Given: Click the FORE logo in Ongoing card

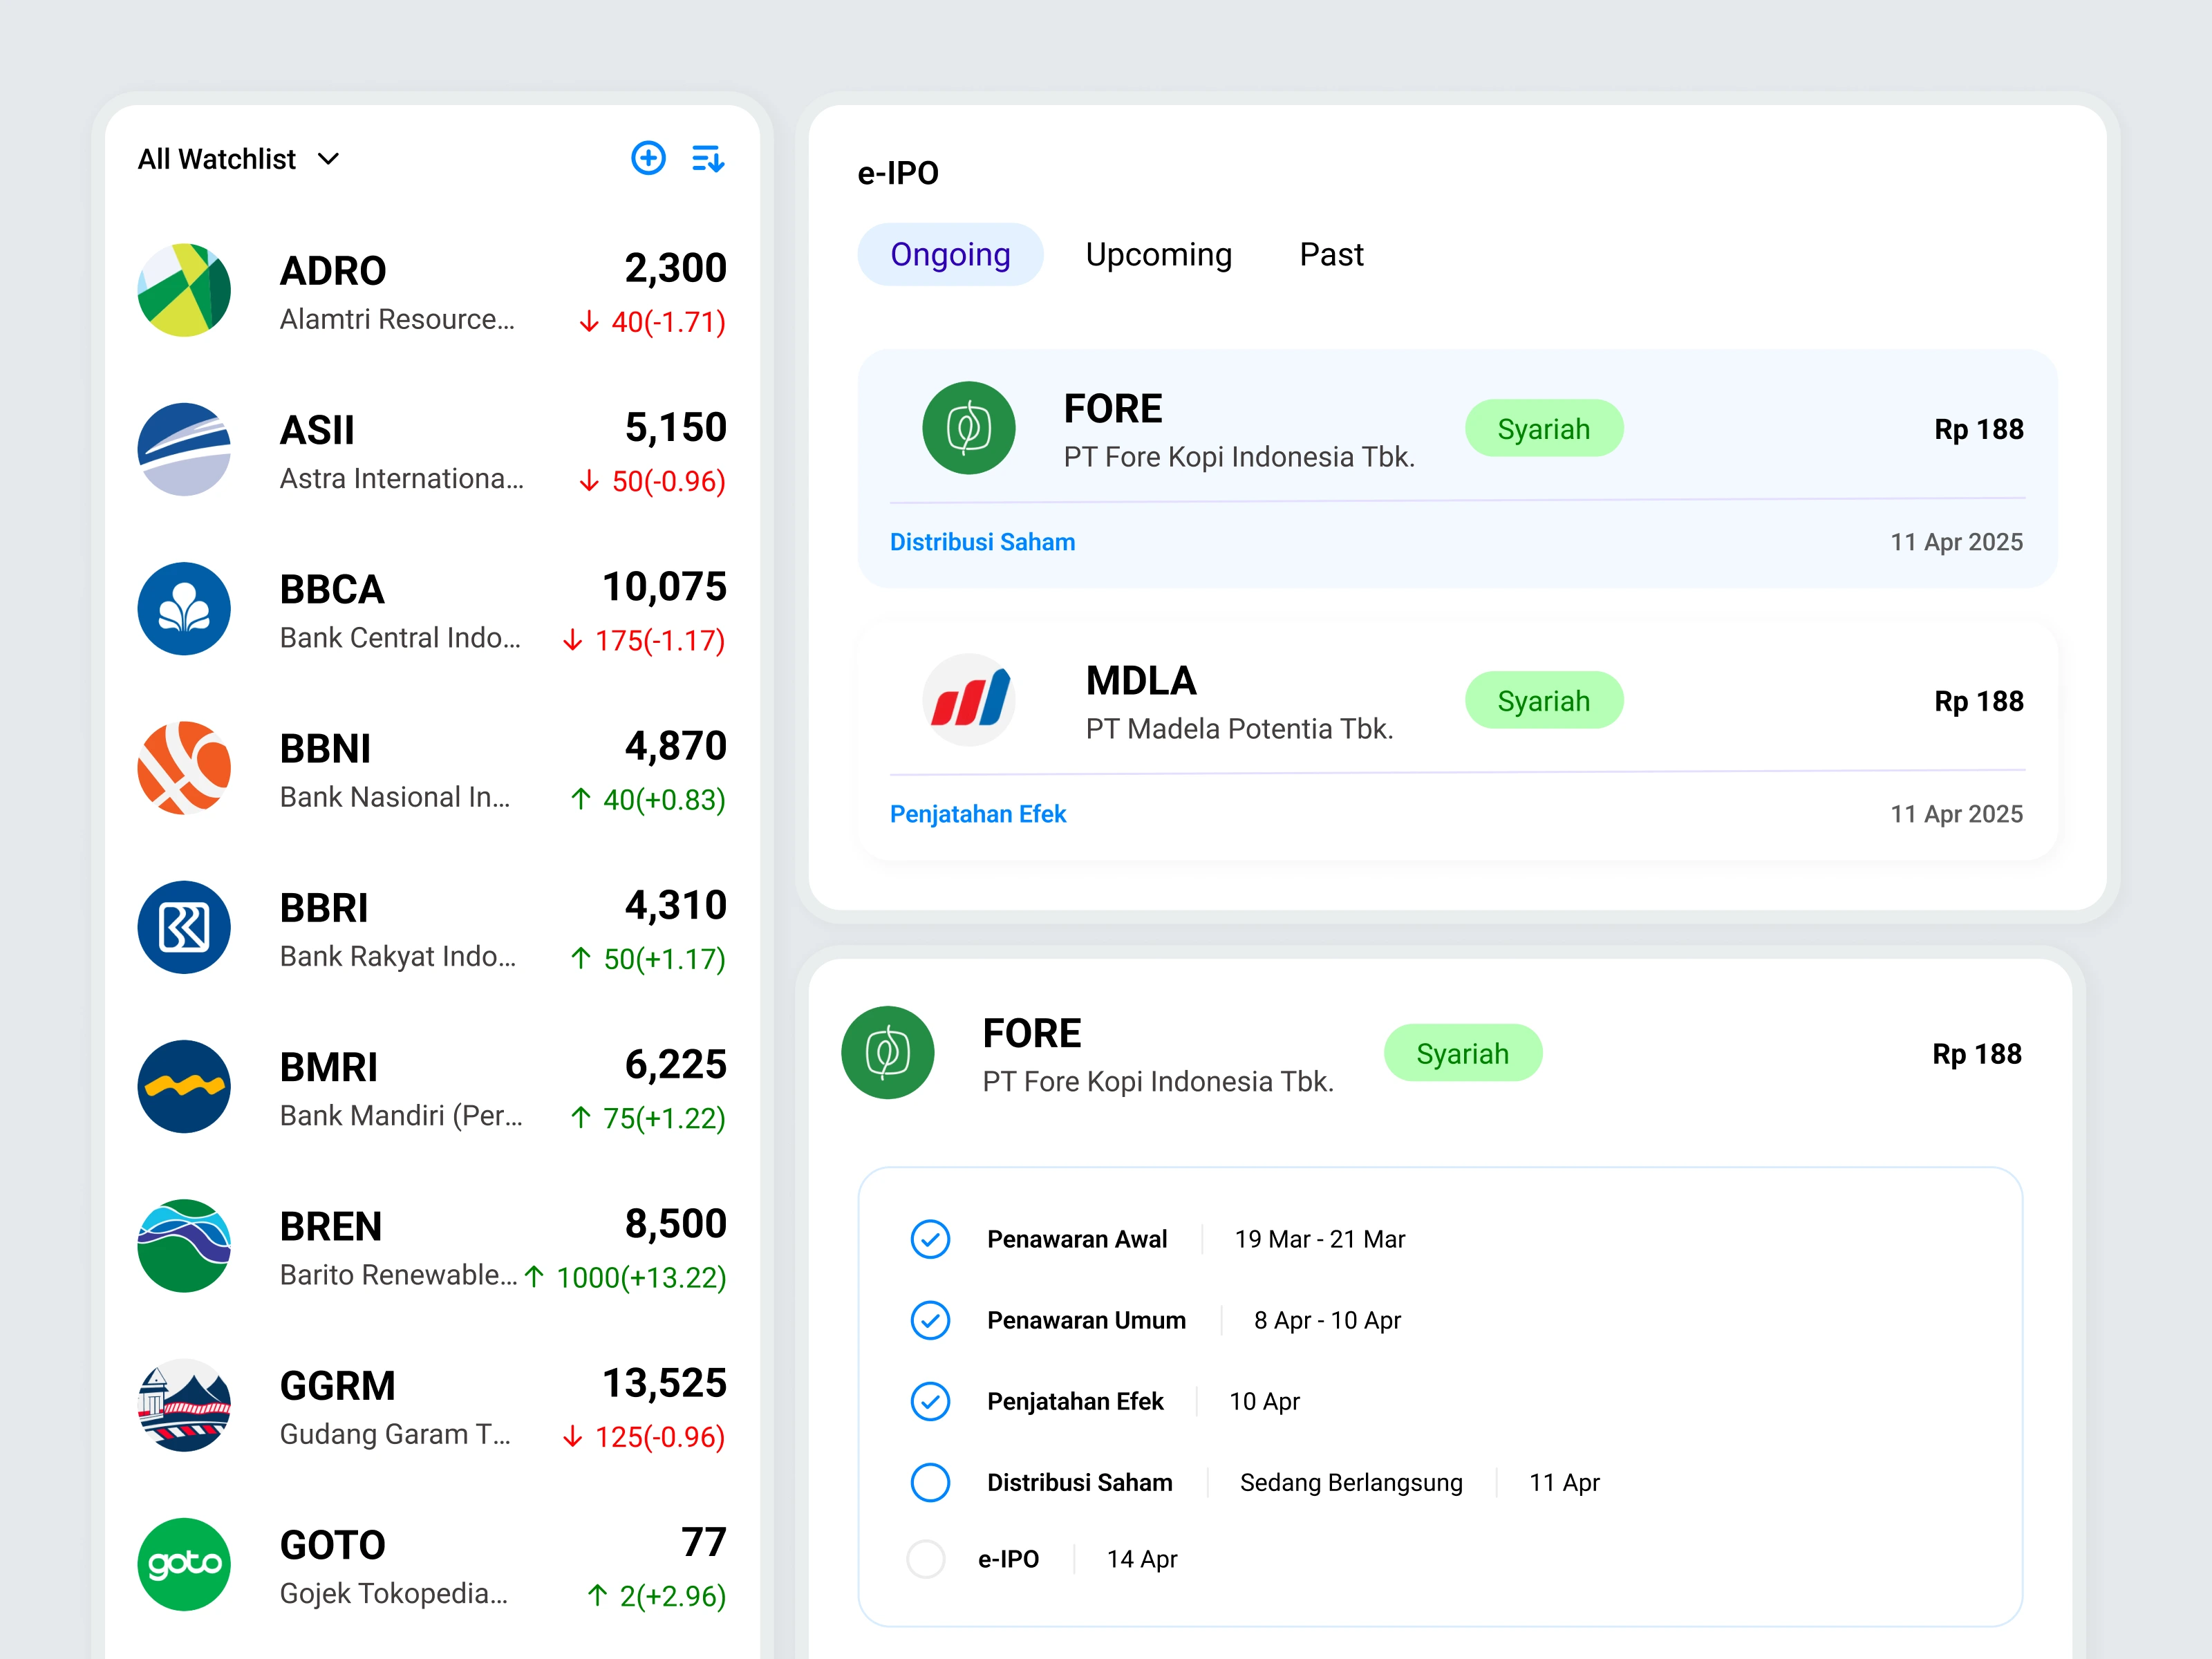Looking at the screenshot, I should [x=968, y=428].
